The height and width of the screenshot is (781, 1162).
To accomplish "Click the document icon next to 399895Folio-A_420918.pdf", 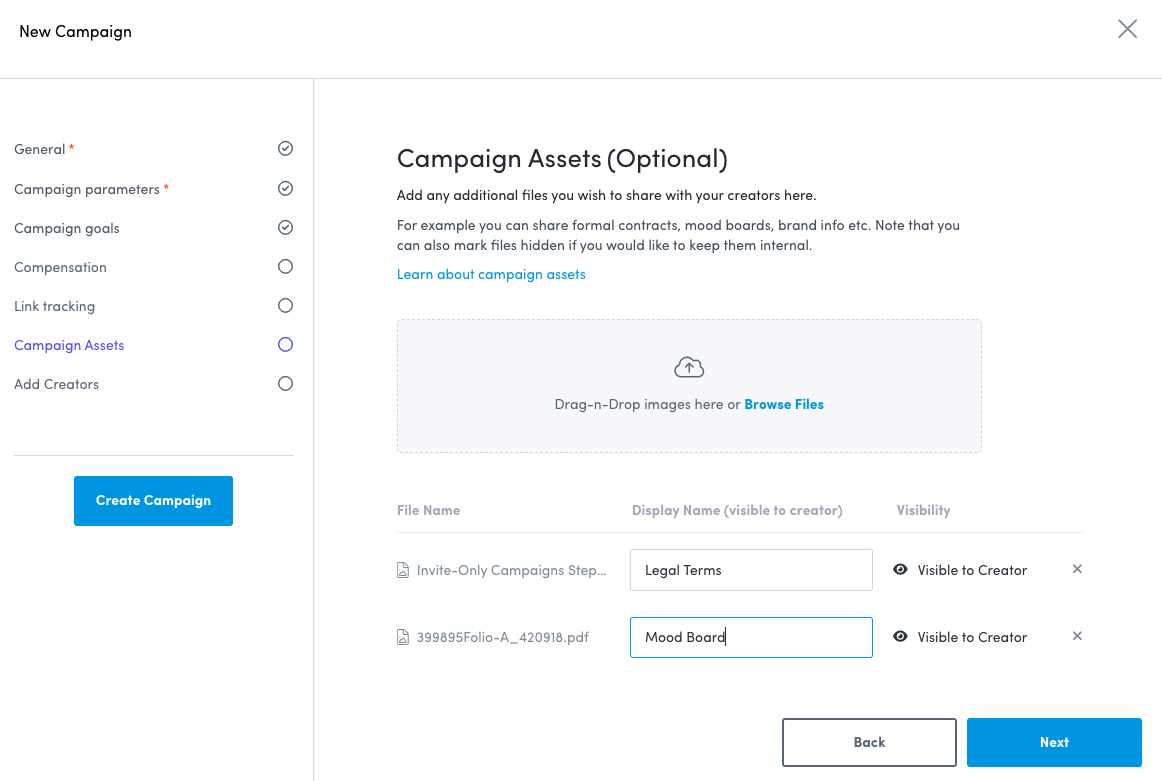I will 402,637.
